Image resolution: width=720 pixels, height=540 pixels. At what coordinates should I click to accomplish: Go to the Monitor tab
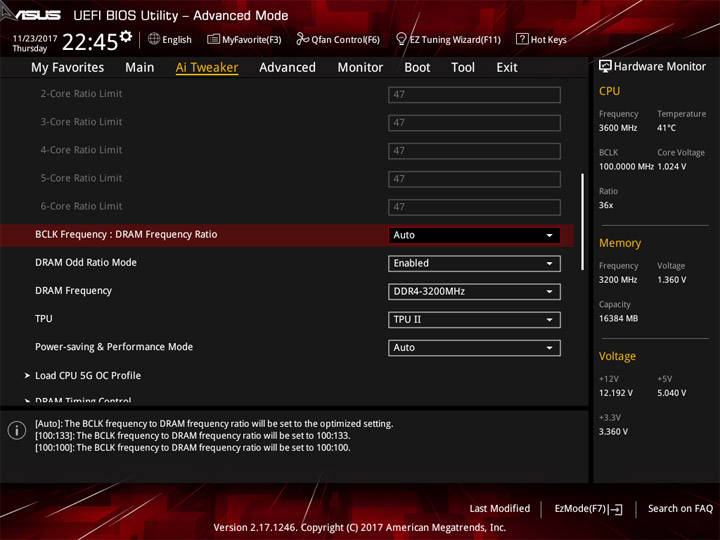(x=360, y=68)
